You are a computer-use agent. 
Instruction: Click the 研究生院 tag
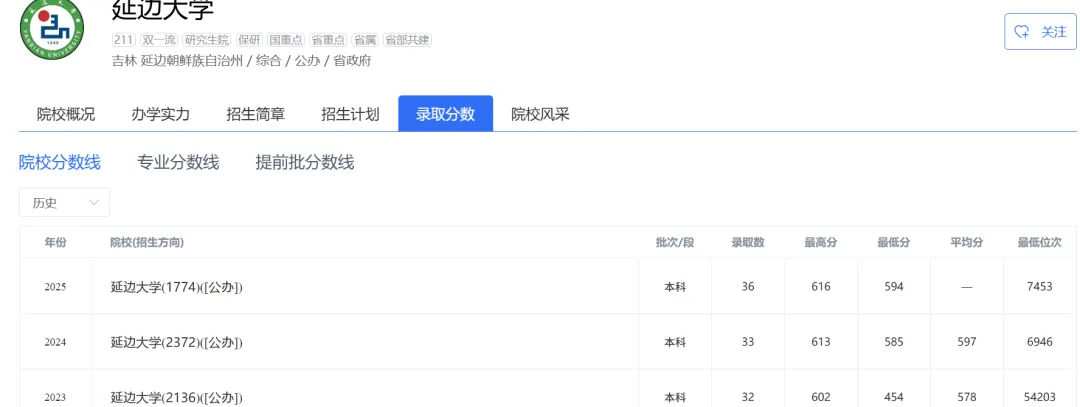coord(207,40)
